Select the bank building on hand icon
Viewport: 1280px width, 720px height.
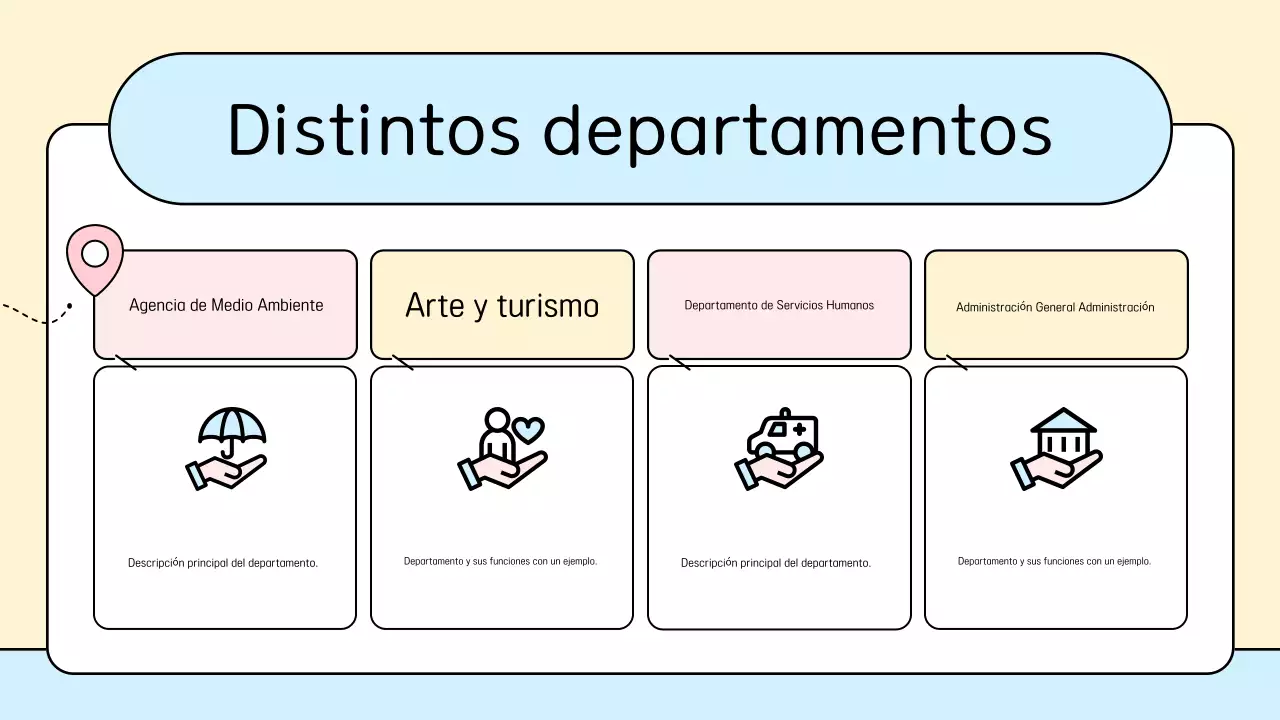pos(1057,450)
